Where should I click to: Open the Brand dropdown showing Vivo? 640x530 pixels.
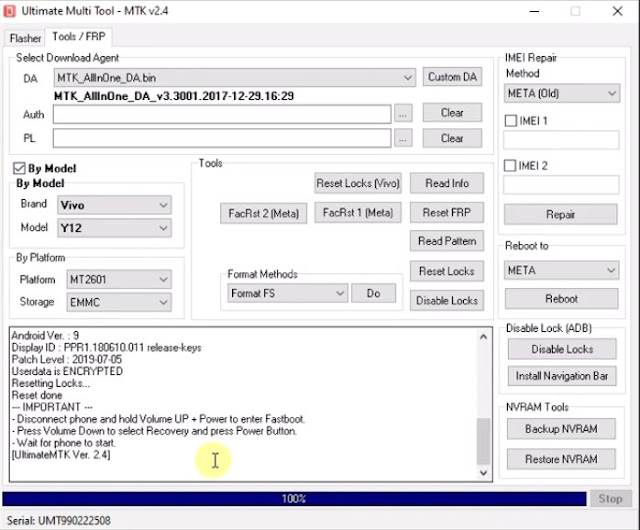115,205
